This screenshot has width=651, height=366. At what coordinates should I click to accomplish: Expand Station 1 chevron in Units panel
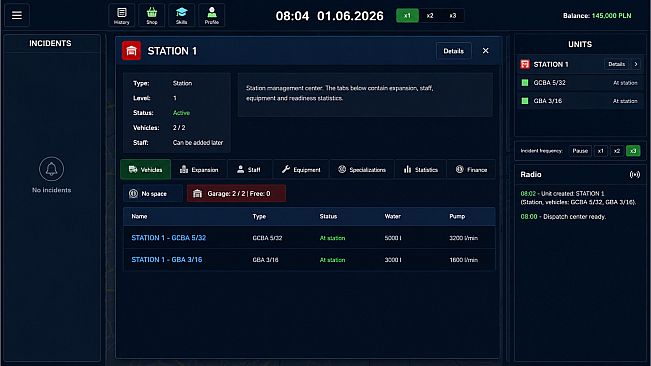pos(636,64)
